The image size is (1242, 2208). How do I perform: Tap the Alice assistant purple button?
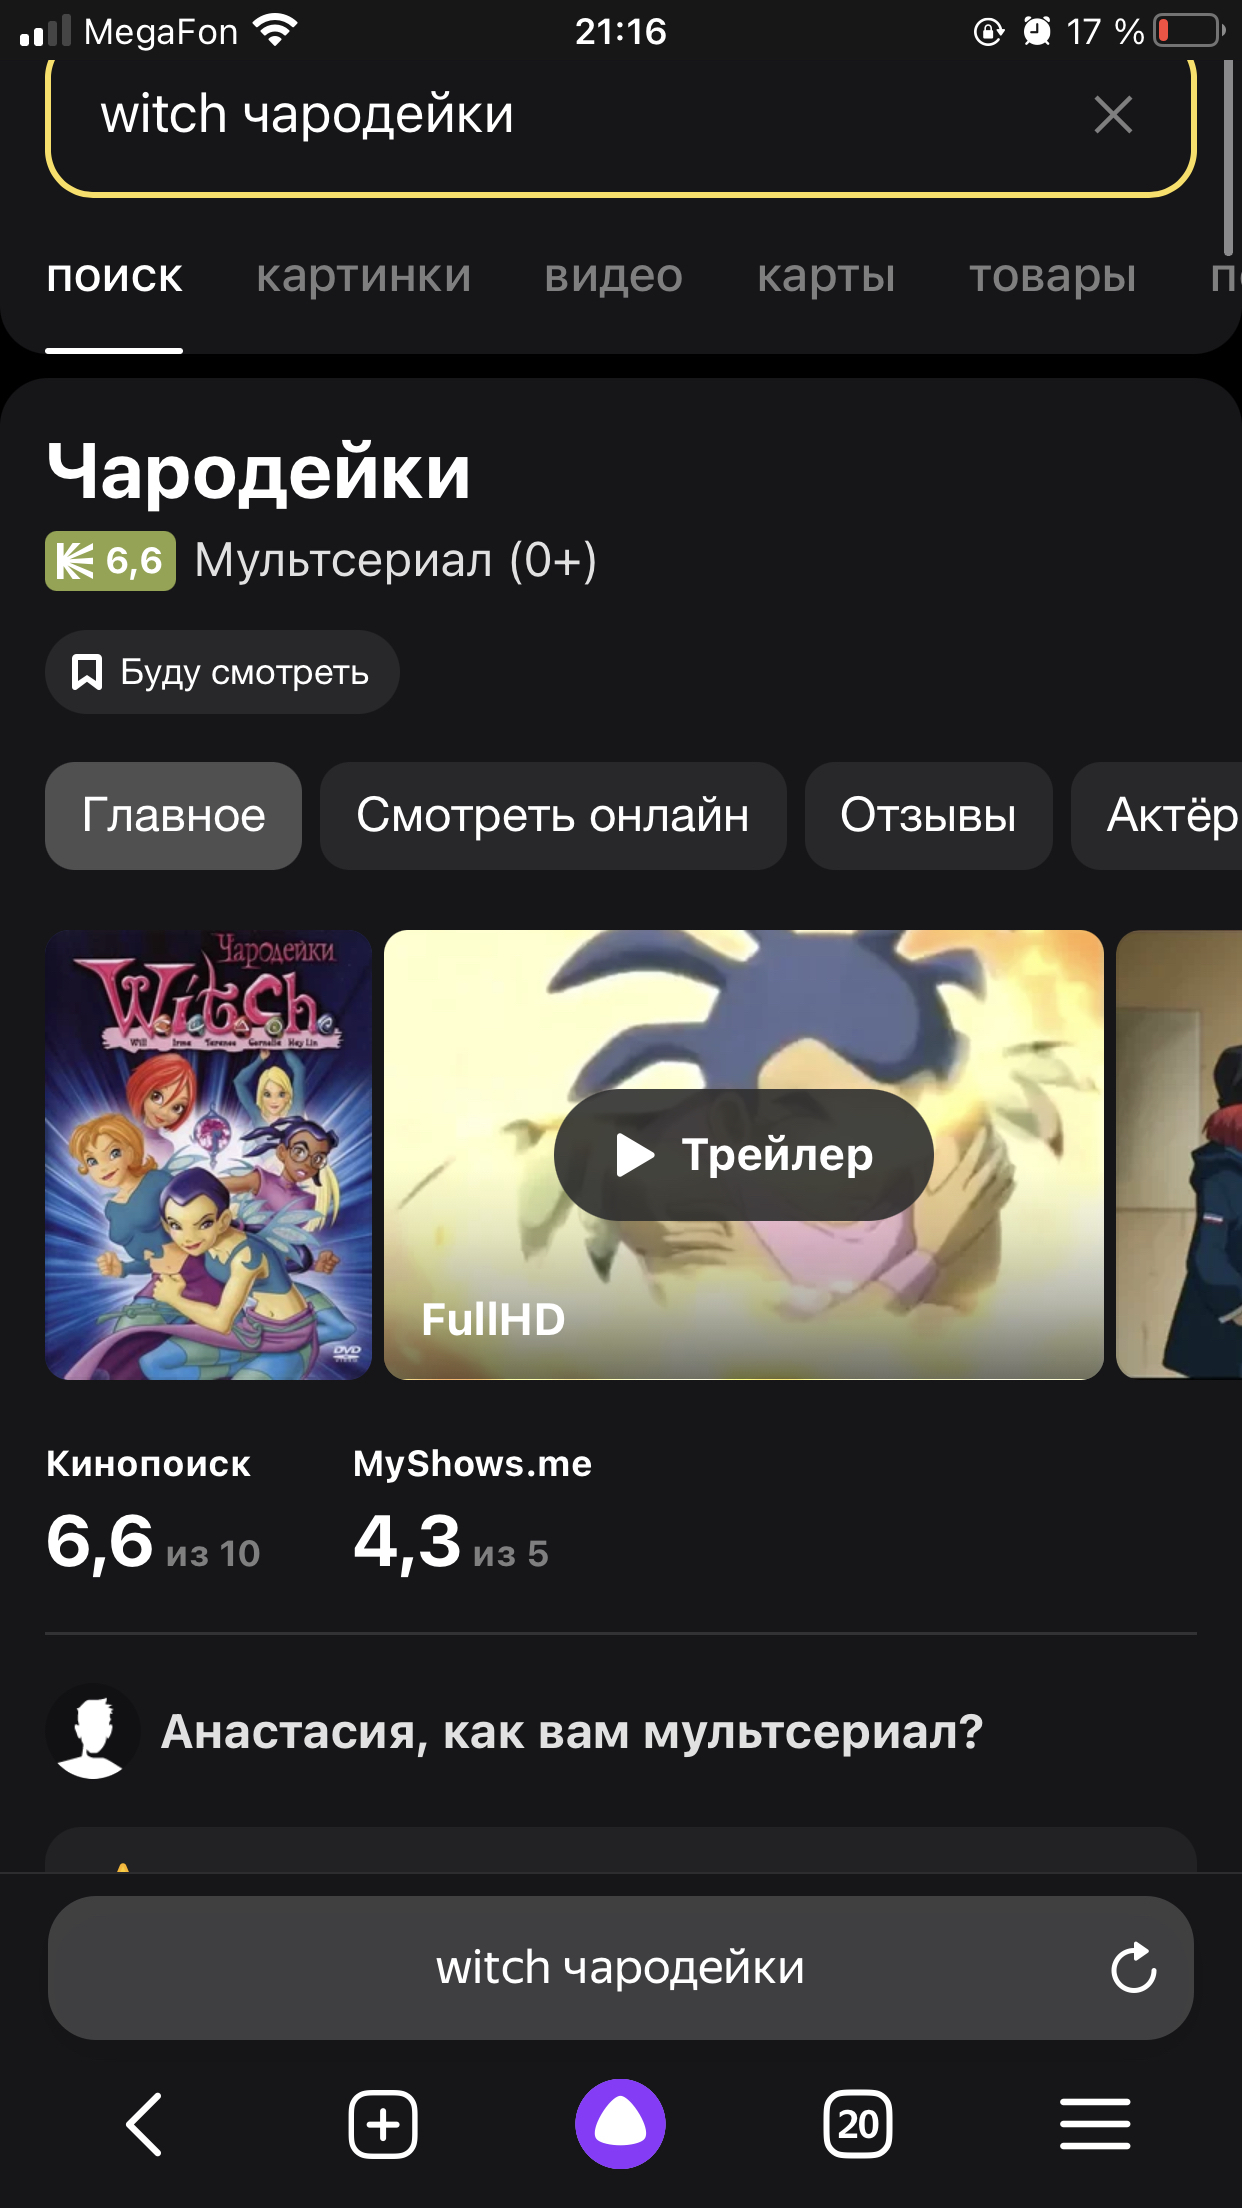620,2124
